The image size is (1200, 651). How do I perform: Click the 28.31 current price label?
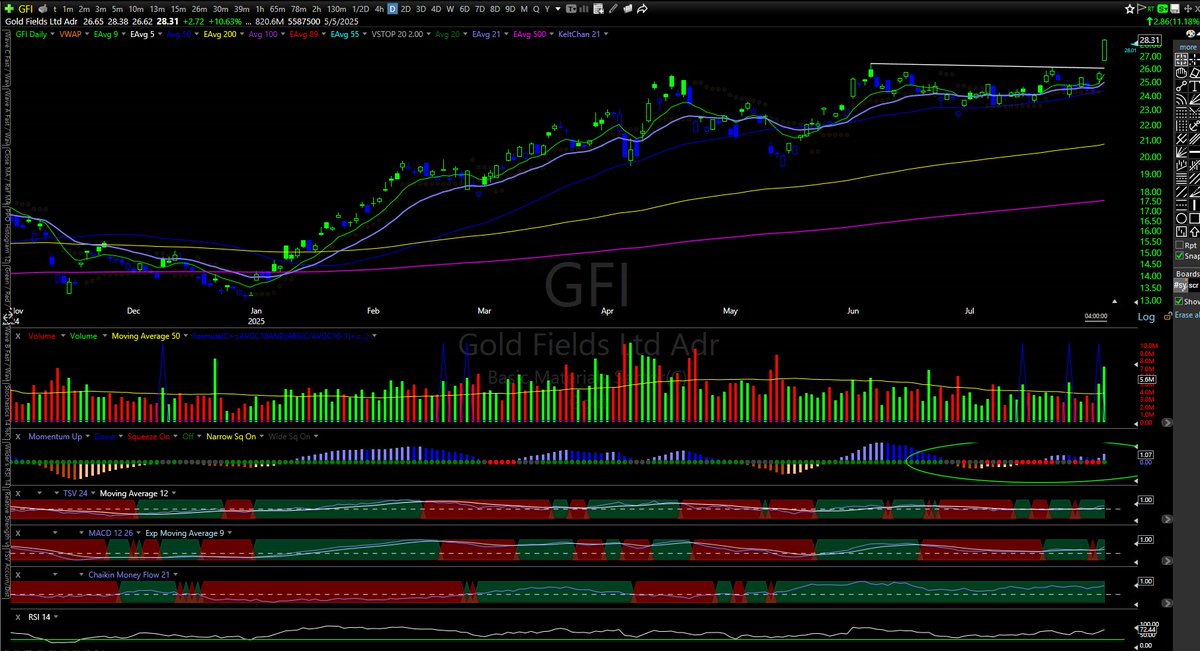pyautogui.click(x=1150, y=40)
